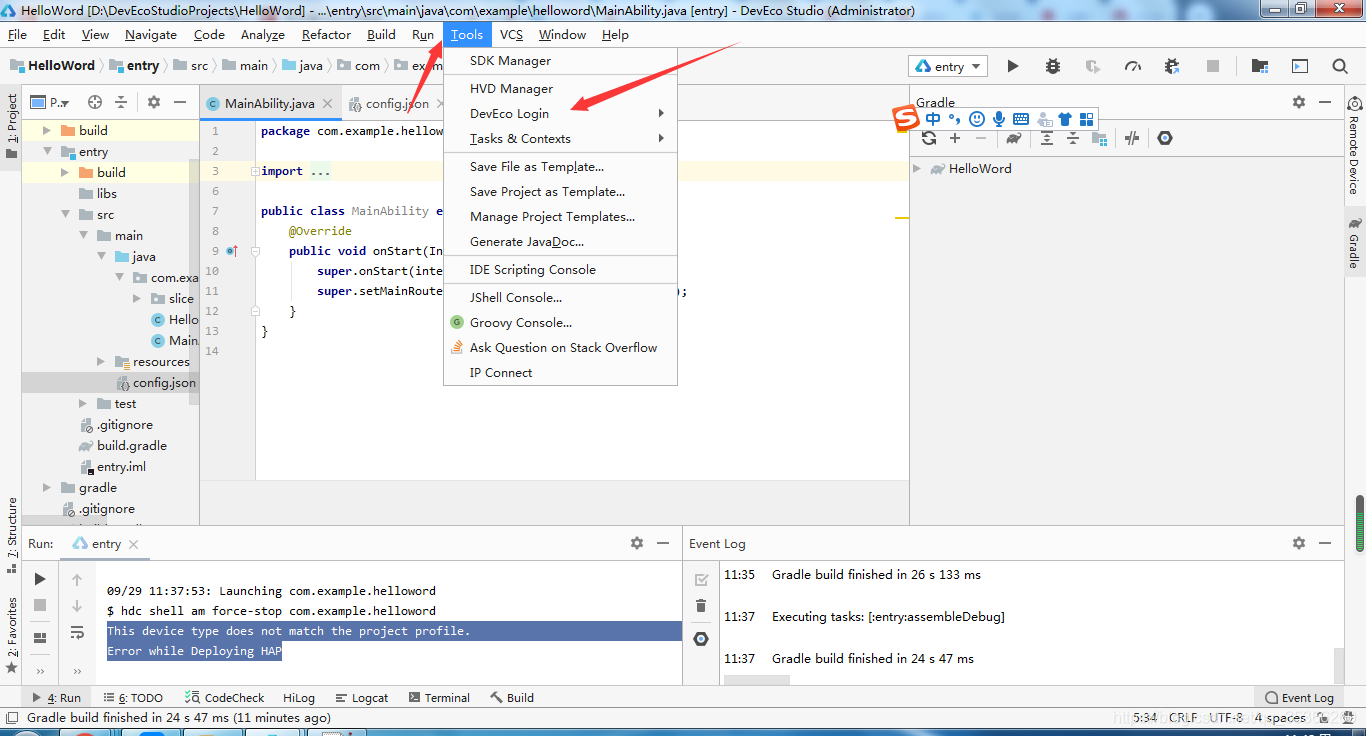The height and width of the screenshot is (736, 1366).
Task: Expand all nodes in Gradle panel
Action: click(1047, 138)
